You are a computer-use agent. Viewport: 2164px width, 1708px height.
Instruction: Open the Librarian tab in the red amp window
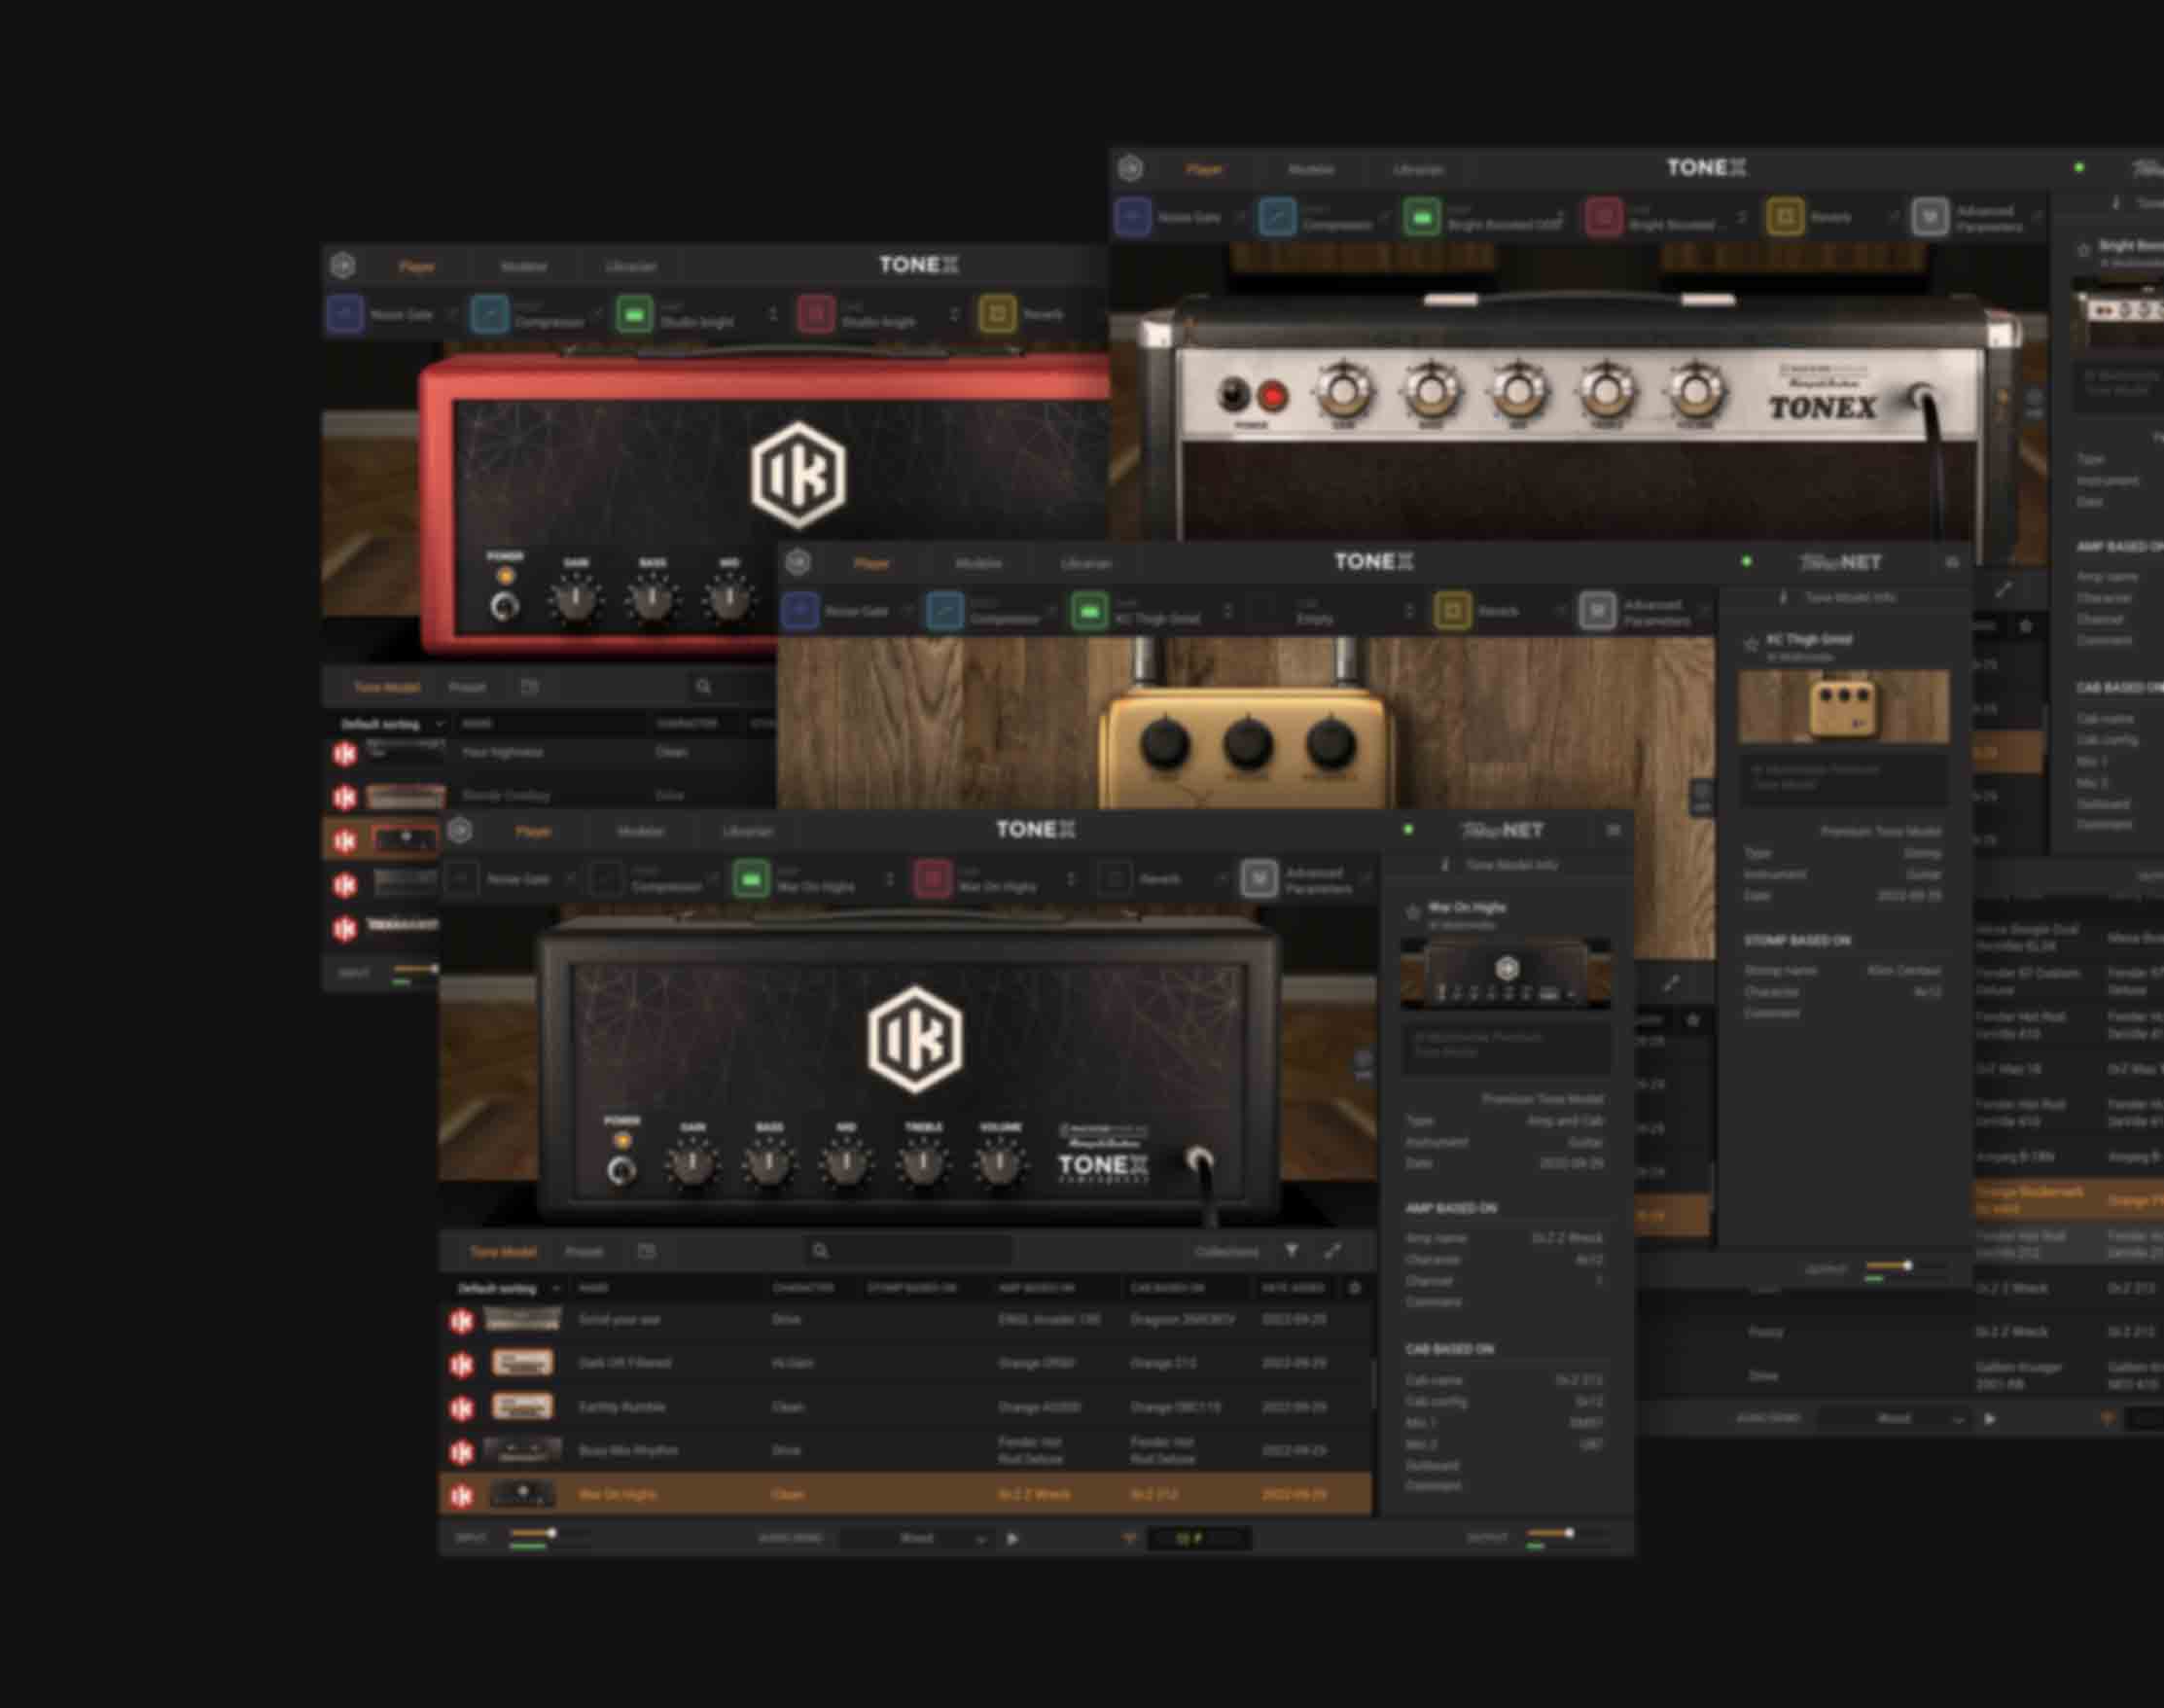coord(631,266)
